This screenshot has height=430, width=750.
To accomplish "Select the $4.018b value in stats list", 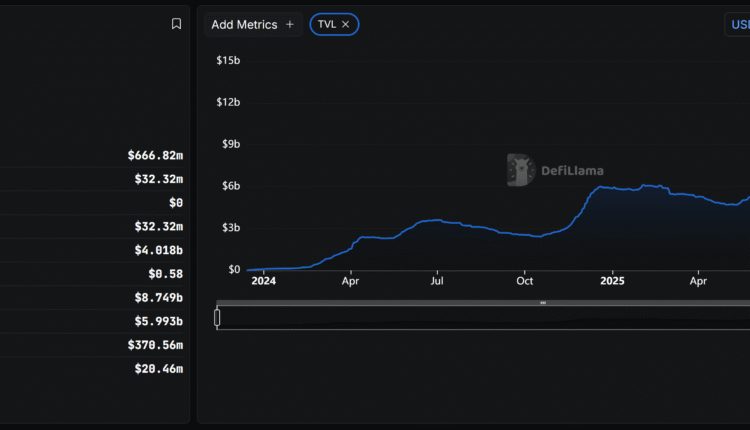I will tap(159, 250).
